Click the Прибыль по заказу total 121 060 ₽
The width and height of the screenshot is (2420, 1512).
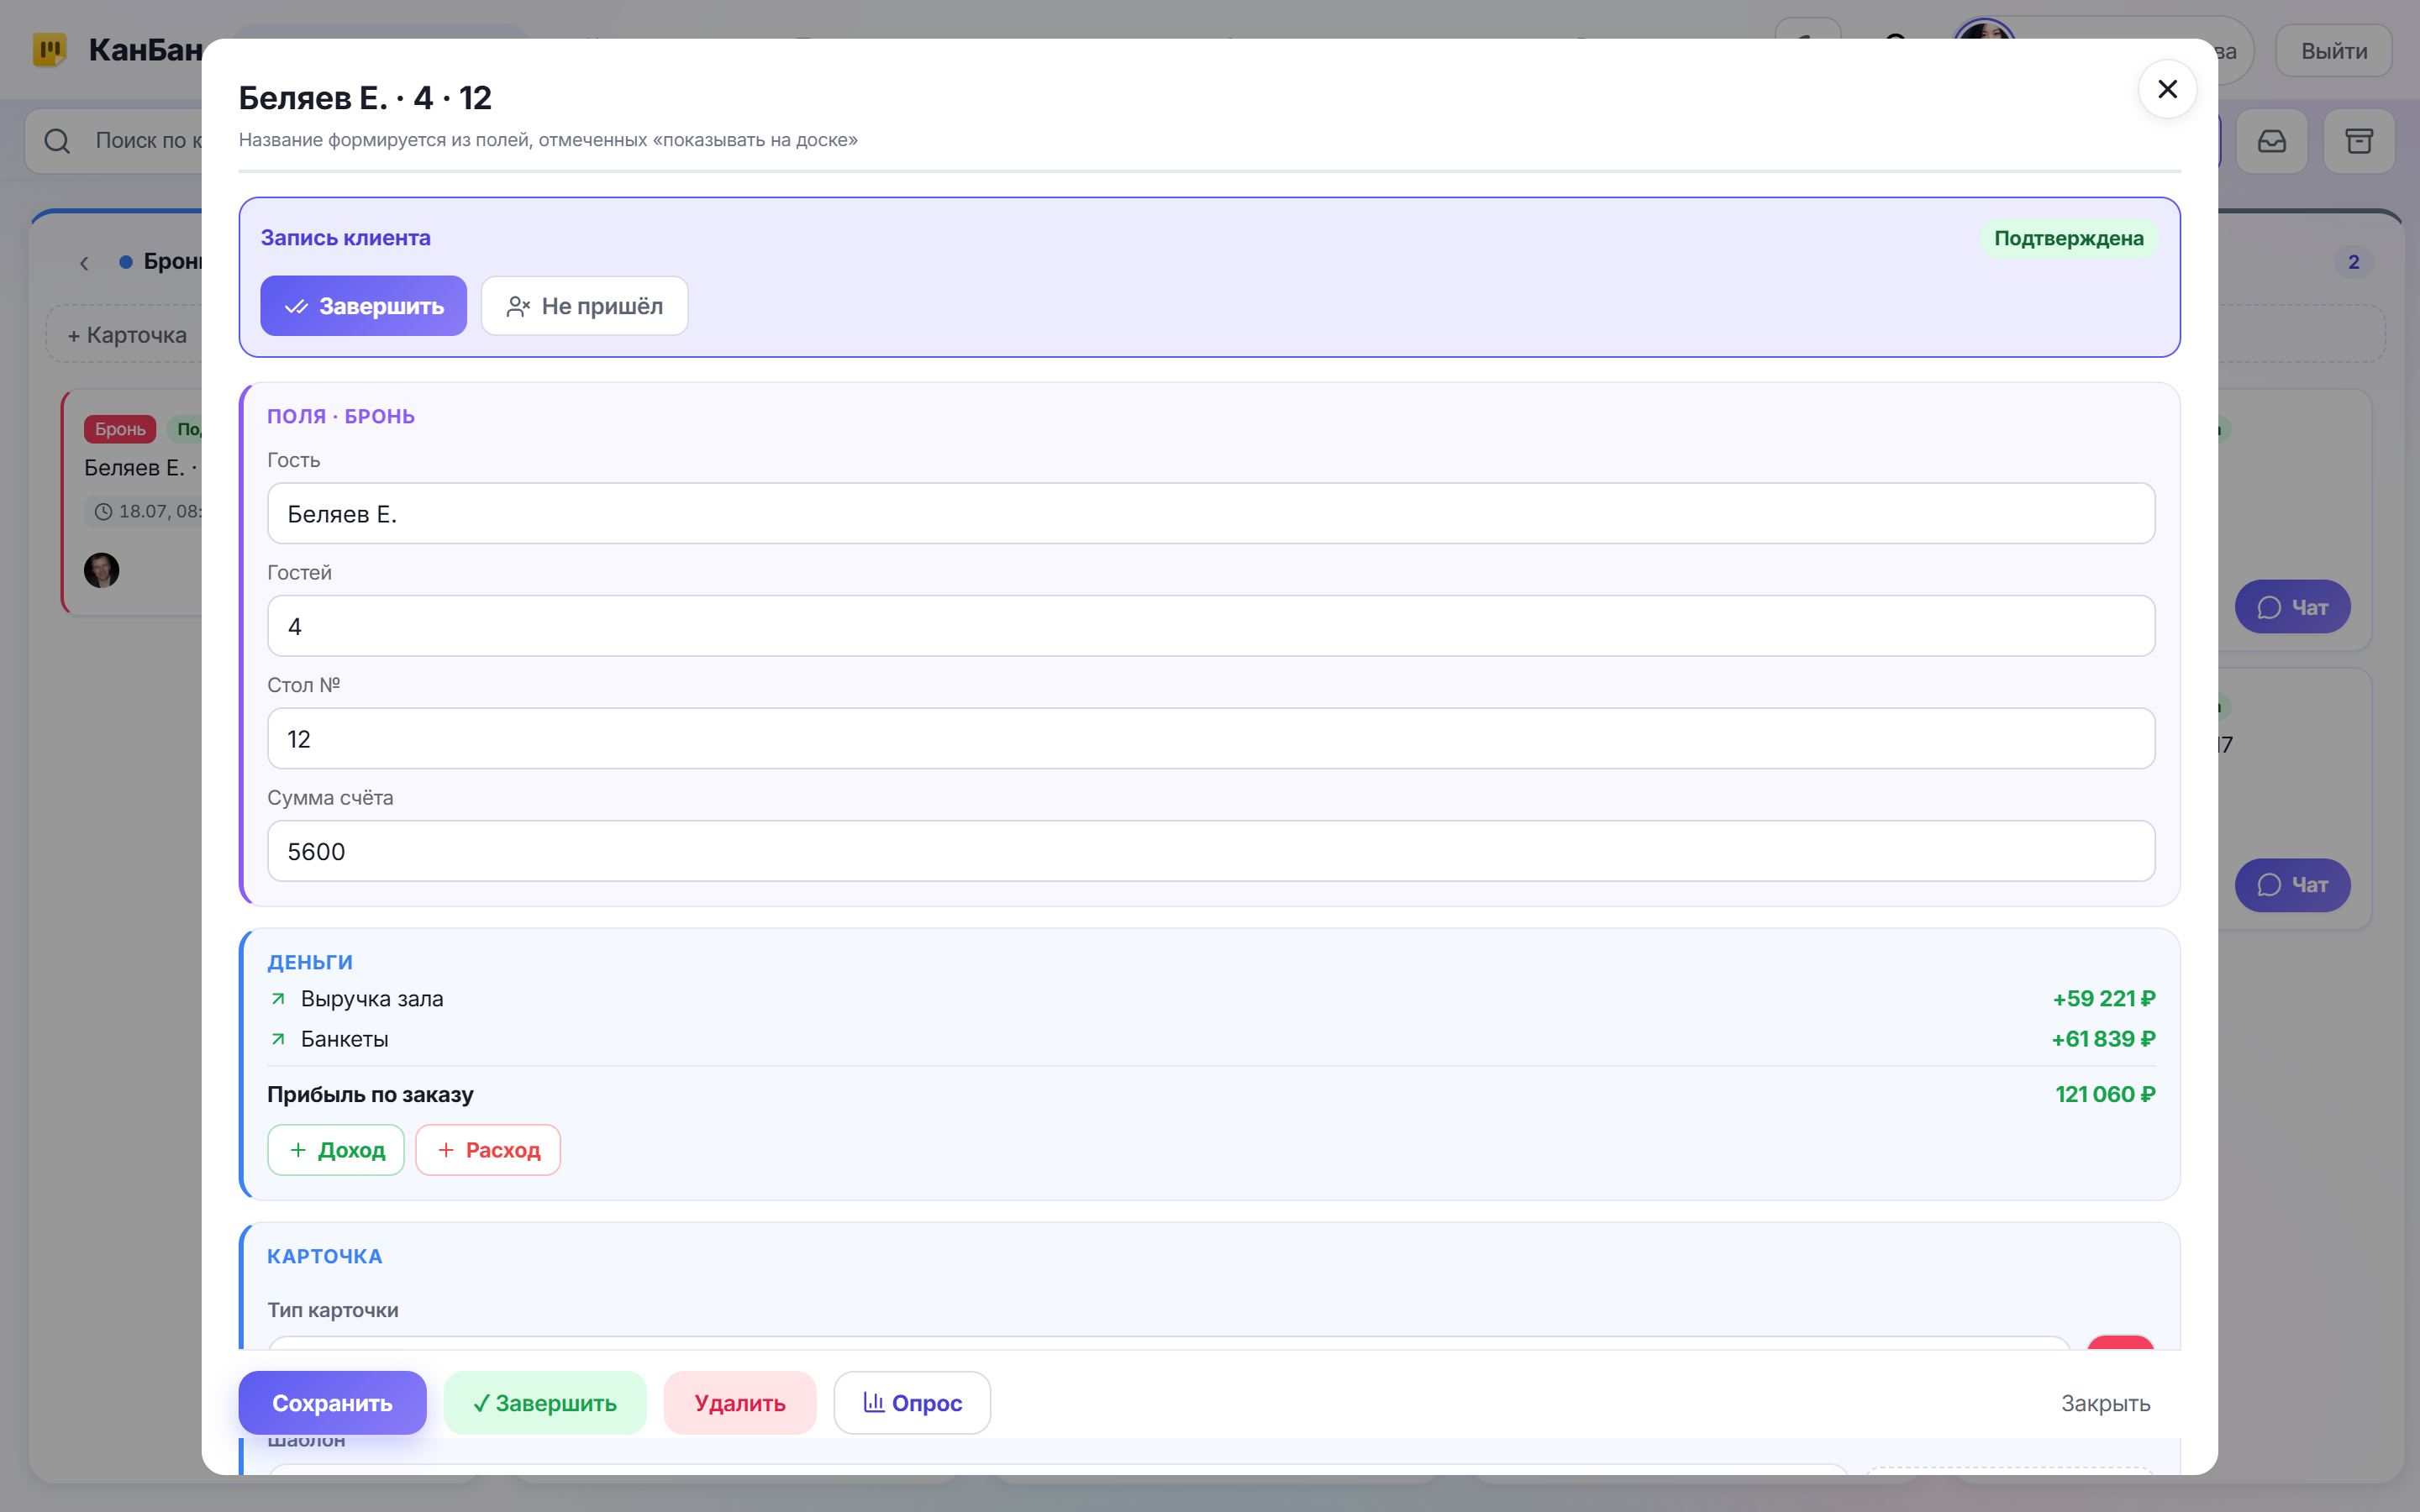(x=2104, y=1095)
